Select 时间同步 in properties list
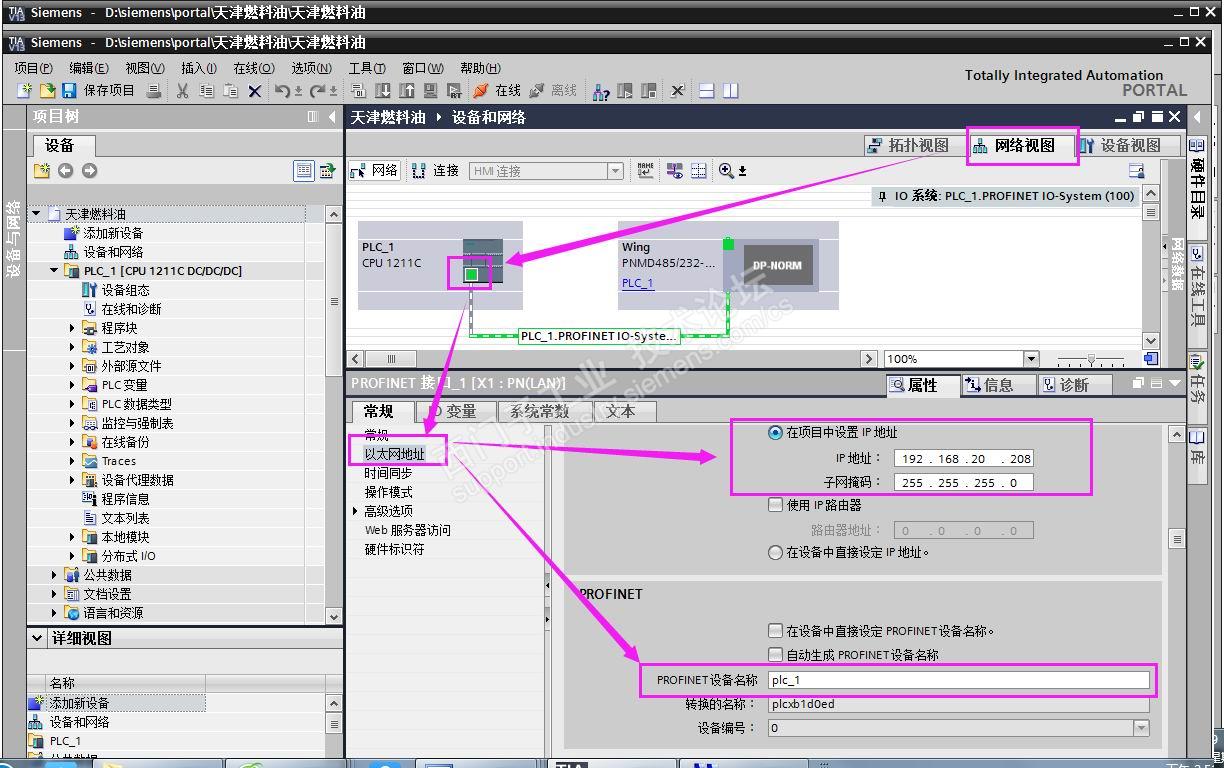The height and width of the screenshot is (768, 1224). [x=388, y=473]
